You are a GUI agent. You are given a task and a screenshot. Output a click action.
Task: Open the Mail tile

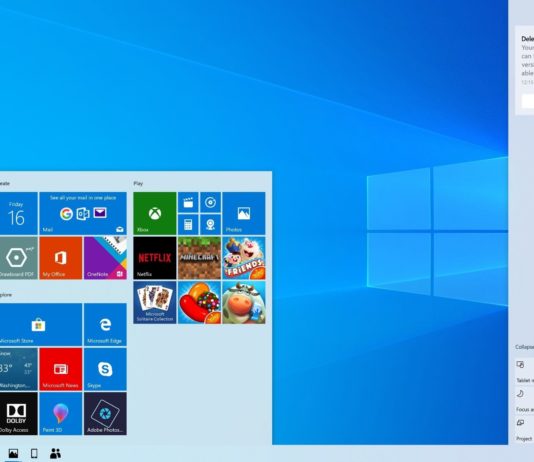coord(83,213)
